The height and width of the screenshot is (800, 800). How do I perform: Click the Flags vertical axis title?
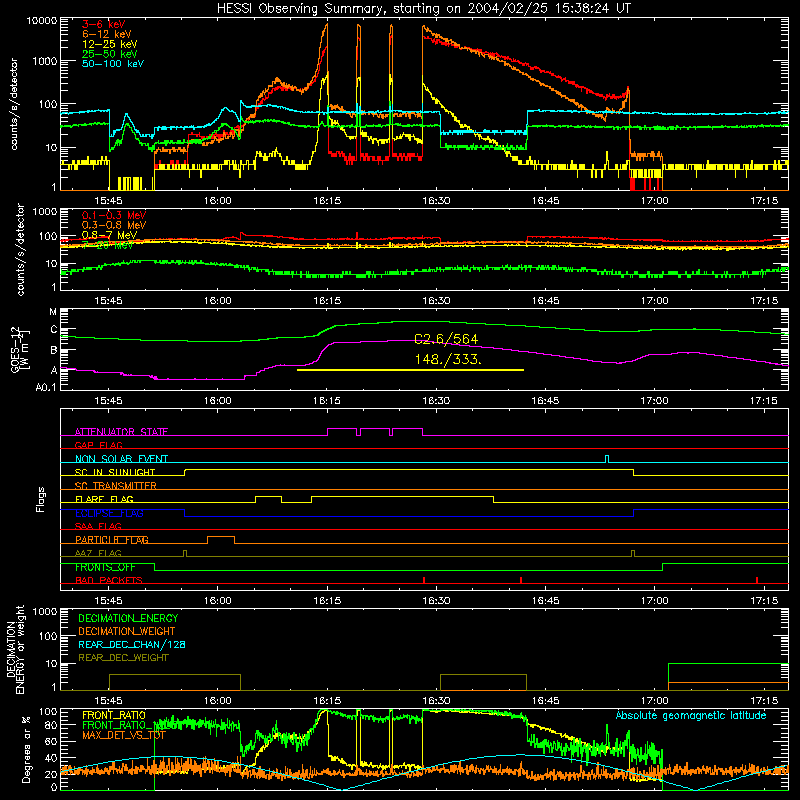[x=41, y=499]
